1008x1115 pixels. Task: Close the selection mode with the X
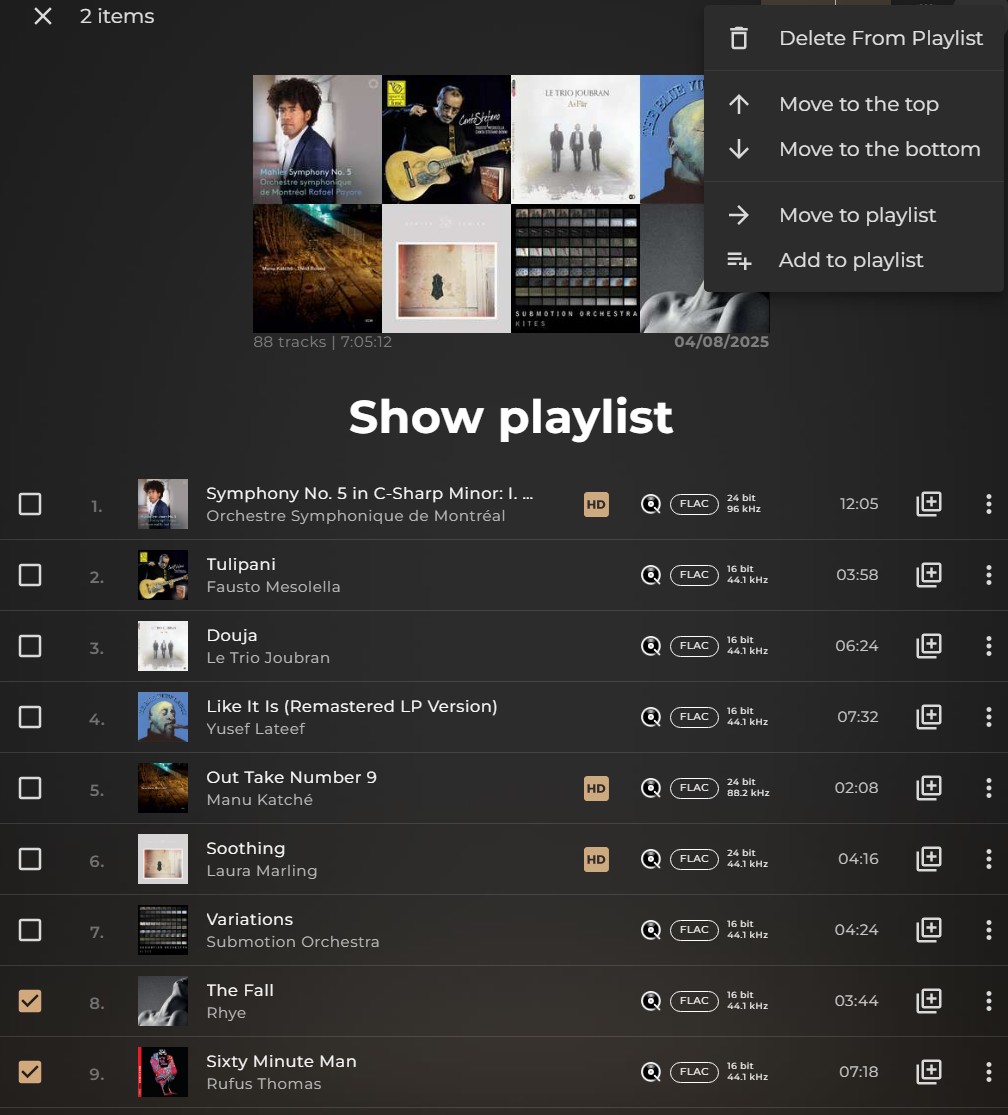click(42, 16)
